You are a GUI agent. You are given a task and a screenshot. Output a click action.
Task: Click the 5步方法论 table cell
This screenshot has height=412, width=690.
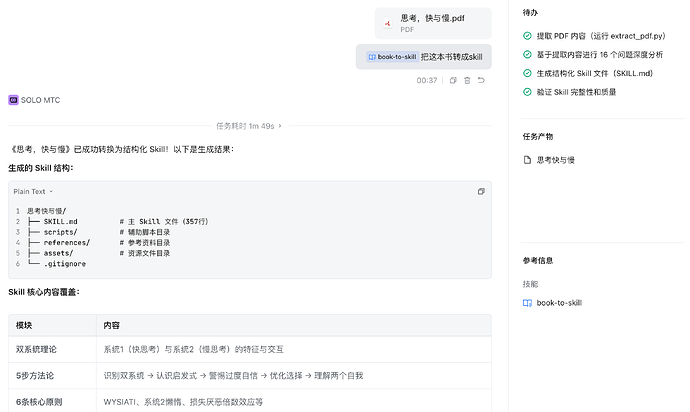(x=52, y=375)
